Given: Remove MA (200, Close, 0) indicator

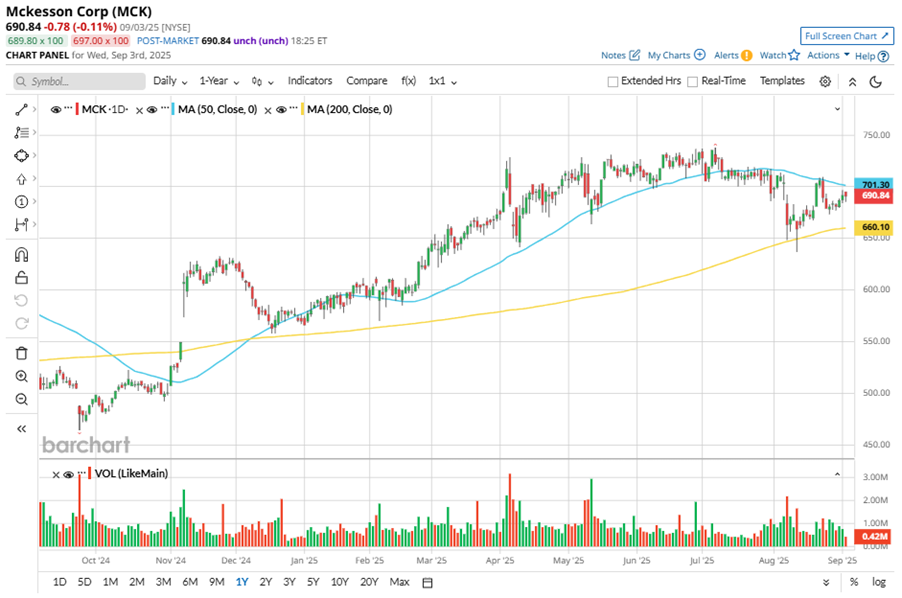Looking at the screenshot, I should (267, 110).
